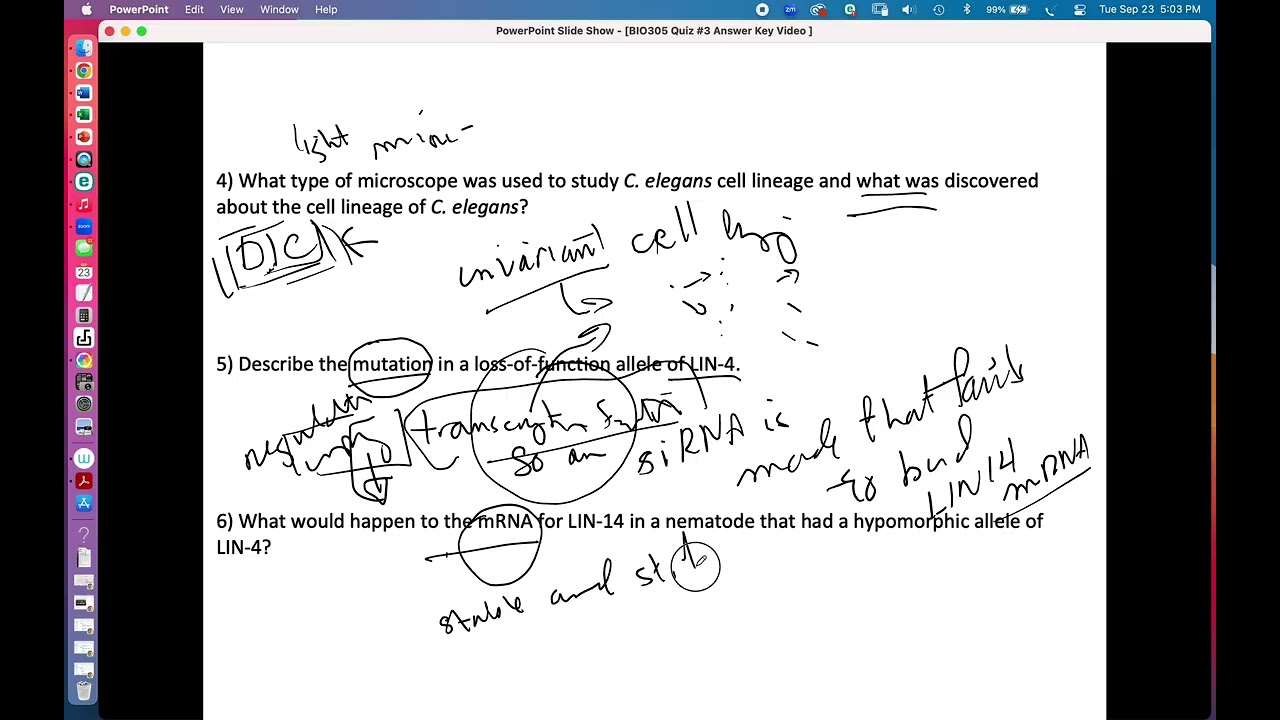Open the Bluetooth menu bar icon
The image size is (1280, 720).
coord(966,10)
